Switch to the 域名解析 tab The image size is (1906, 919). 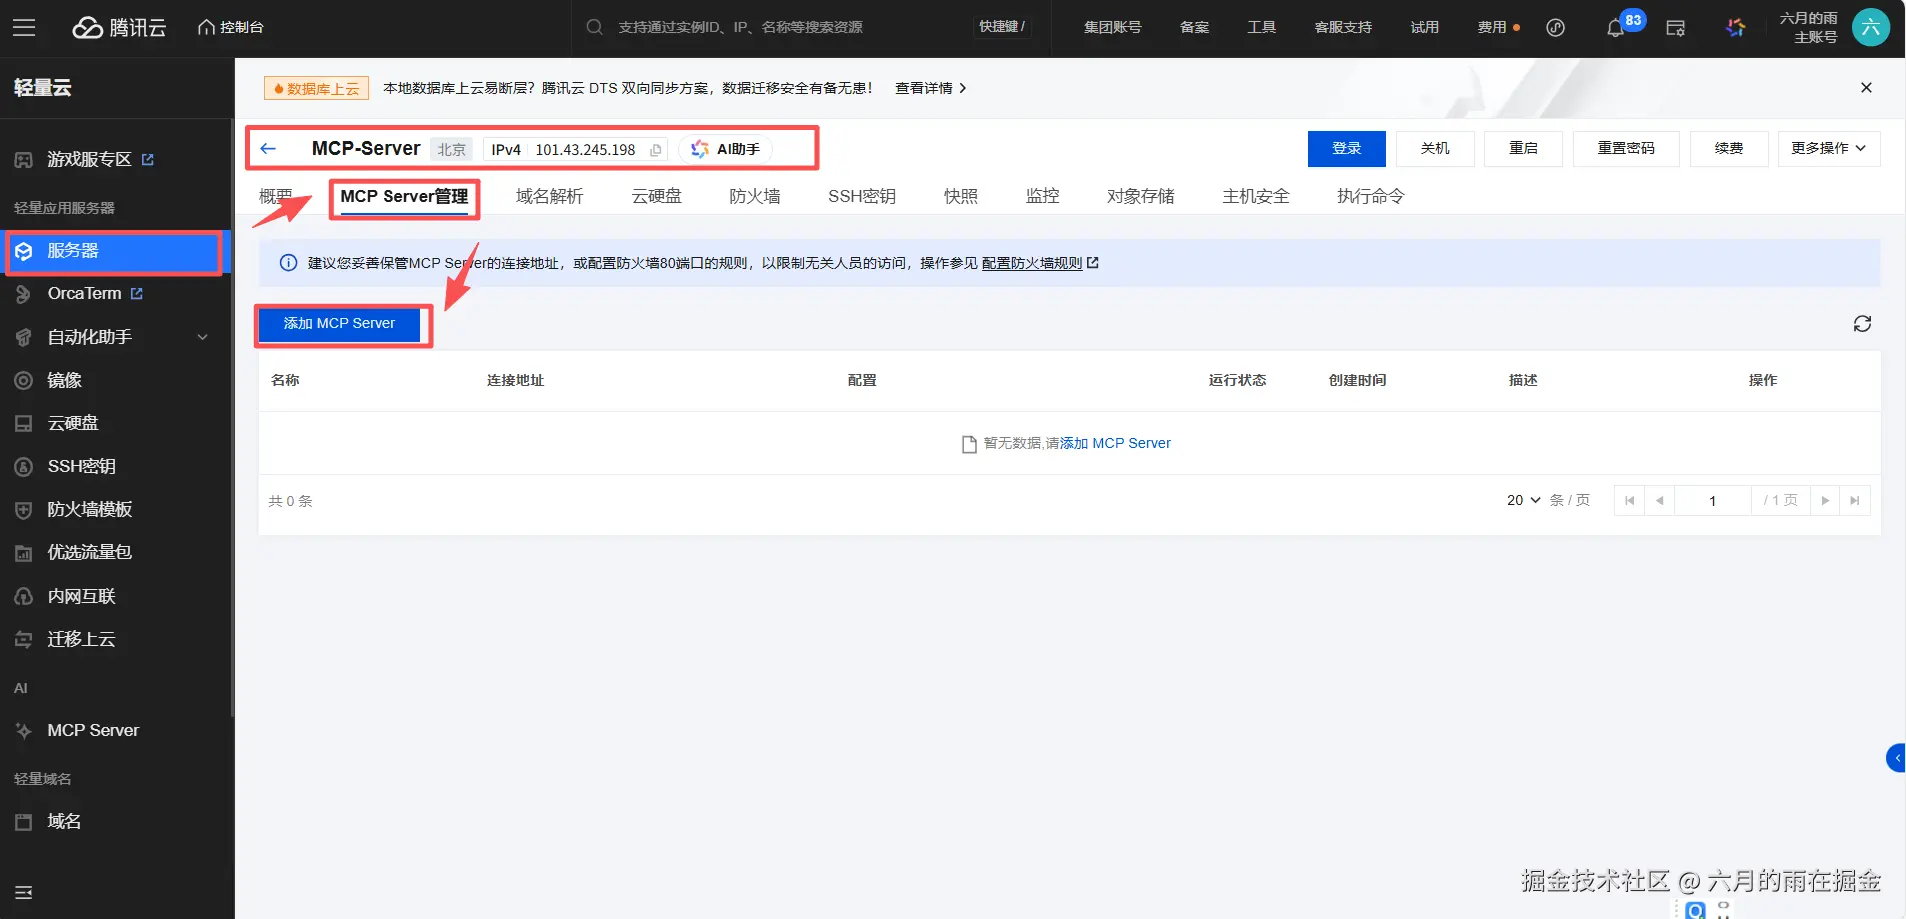tap(549, 196)
